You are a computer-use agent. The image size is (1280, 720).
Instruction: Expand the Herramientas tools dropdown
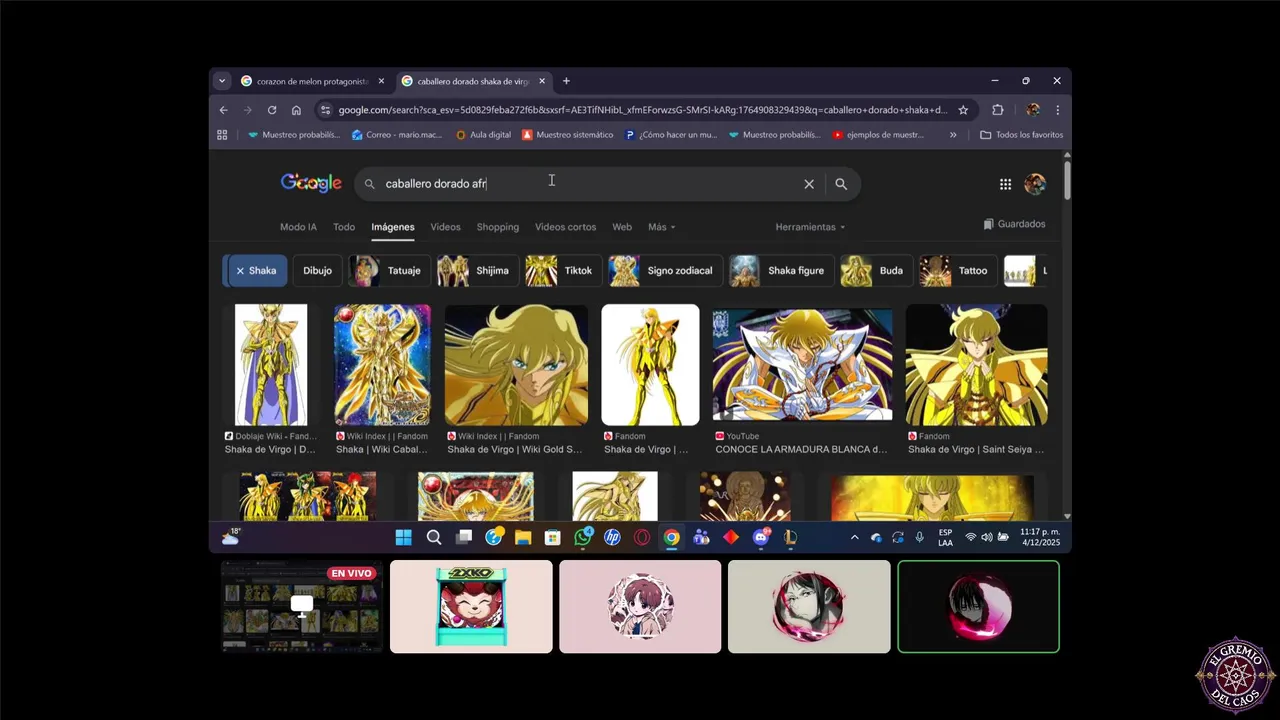click(x=810, y=227)
